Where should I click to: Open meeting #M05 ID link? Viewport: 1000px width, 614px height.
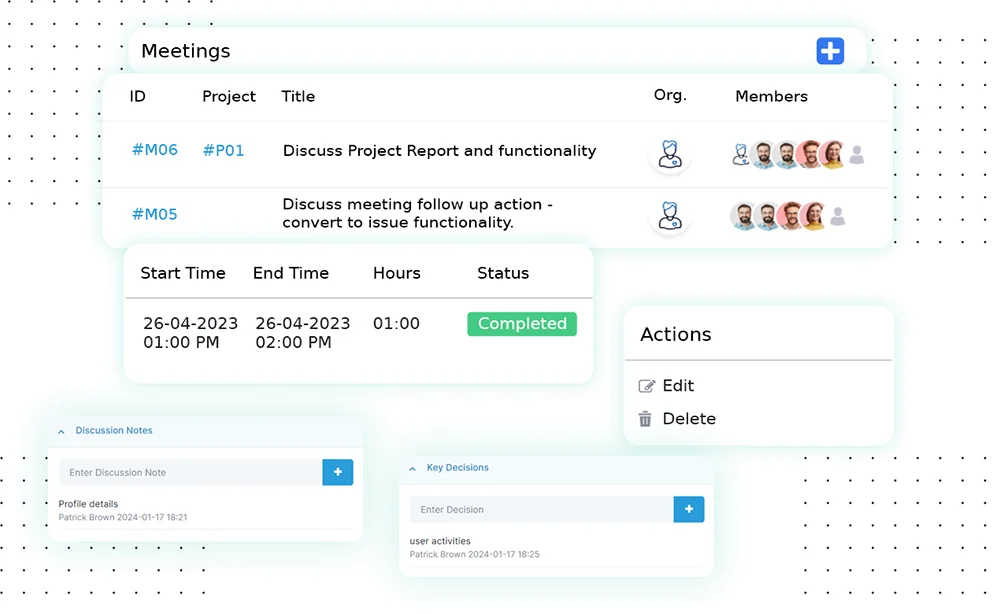[154, 214]
